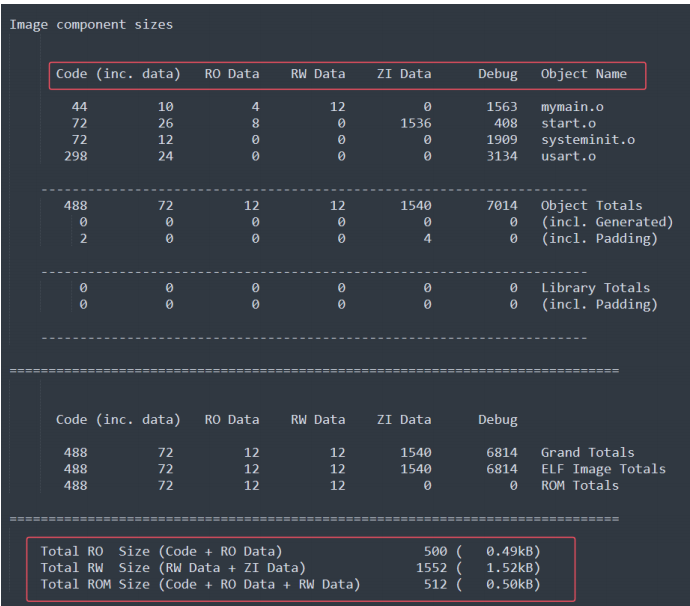
Task: Select debug value 1909 in systeminit.o row
Action: tap(502, 140)
